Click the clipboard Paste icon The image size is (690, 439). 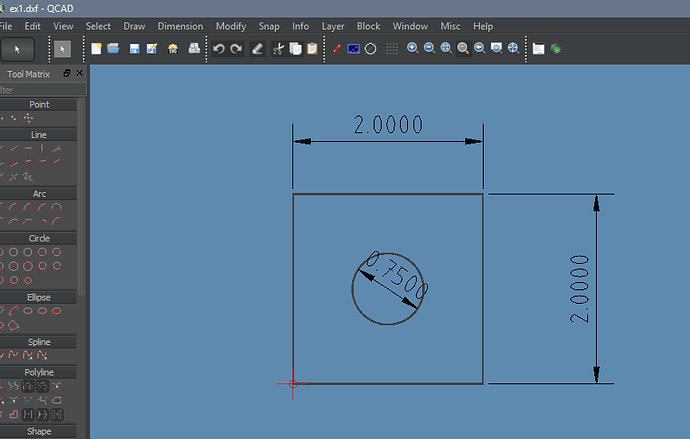point(312,48)
